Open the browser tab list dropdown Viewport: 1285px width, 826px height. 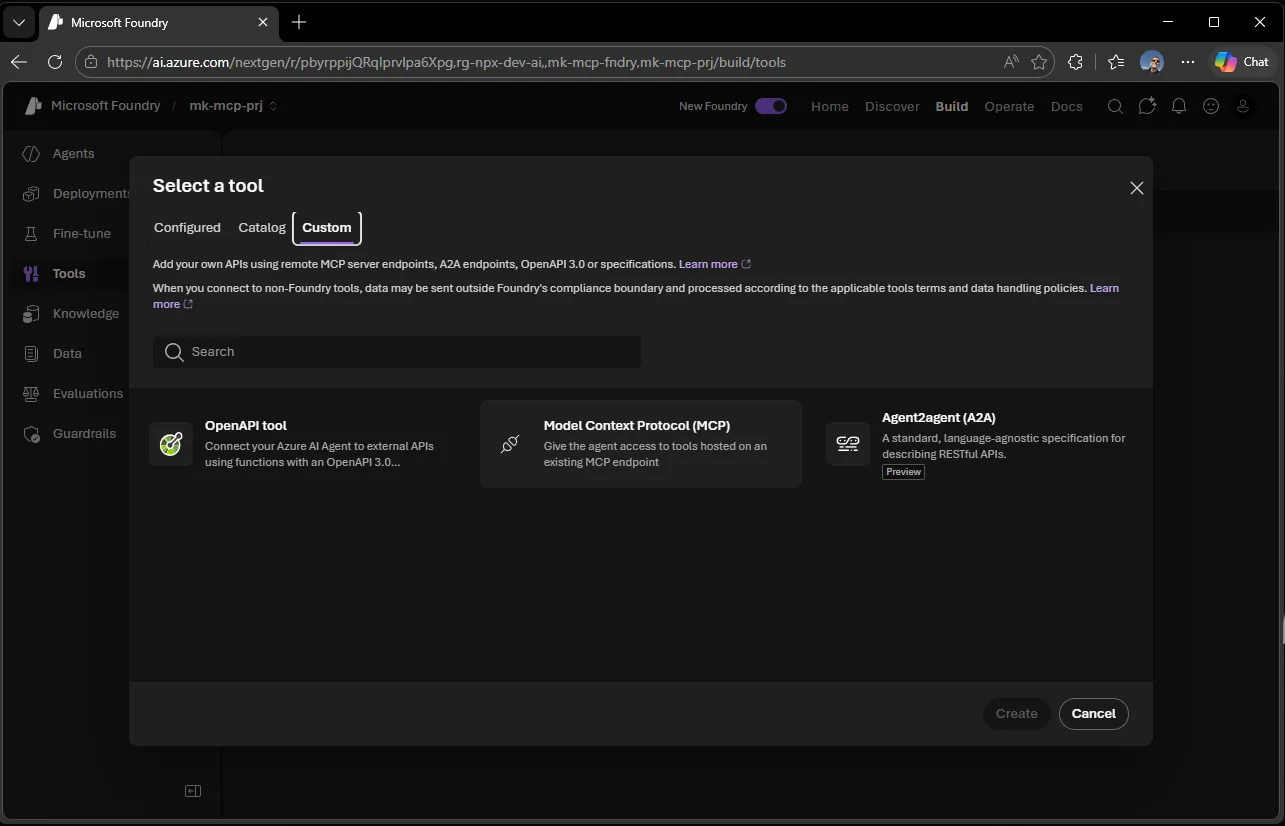(19, 22)
